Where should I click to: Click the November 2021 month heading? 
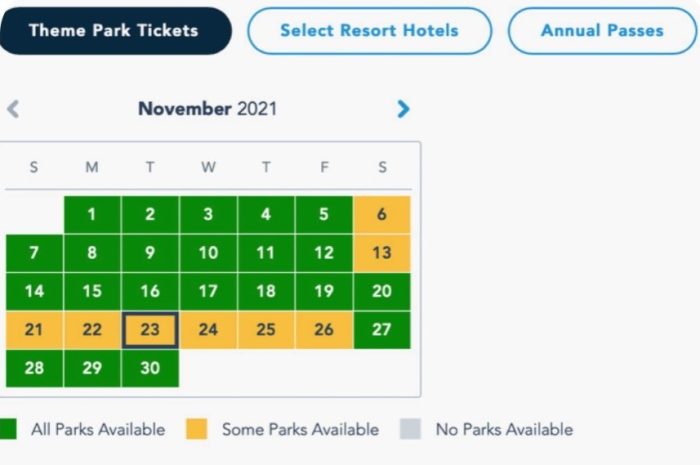pyautogui.click(x=207, y=109)
